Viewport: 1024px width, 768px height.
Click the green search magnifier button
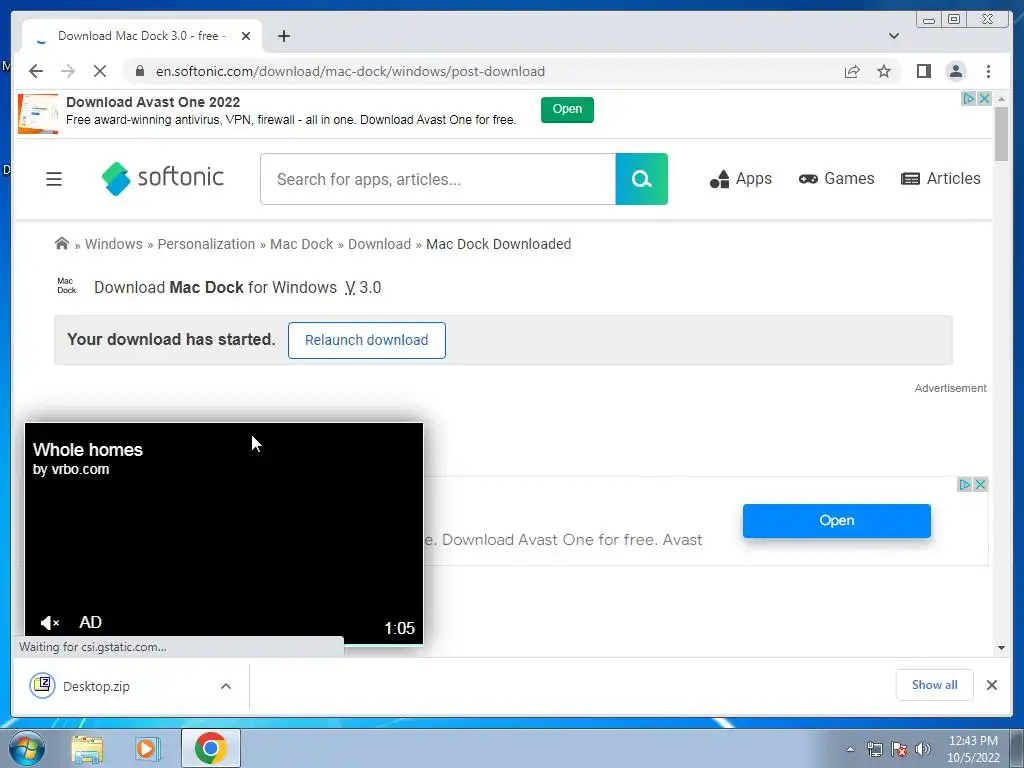tap(641, 179)
